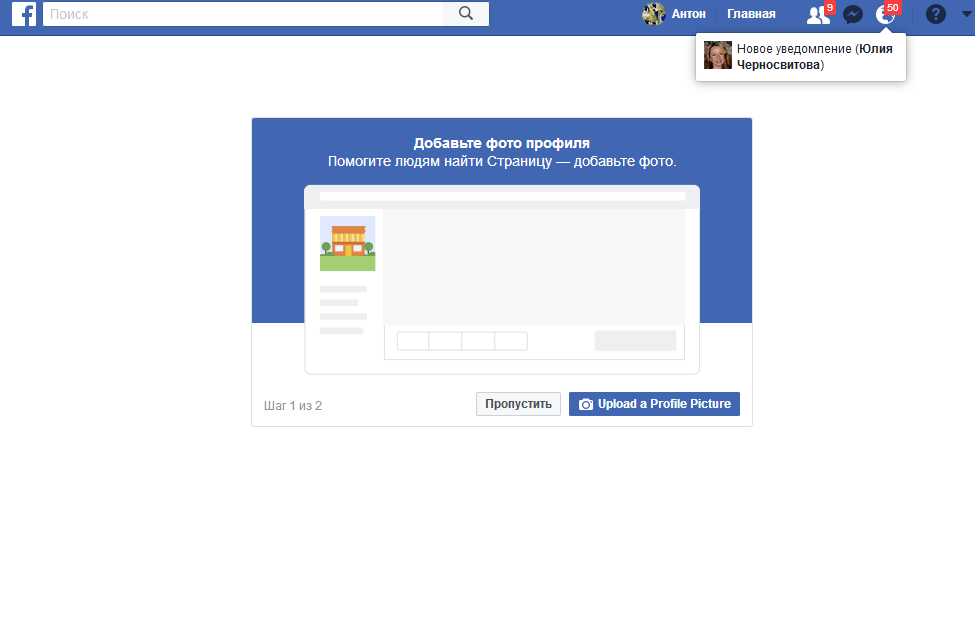Image resolution: width=975 pixels, height=639 pixels.
Task: Expand the account dropdown arrow
Action: (964, 14)
